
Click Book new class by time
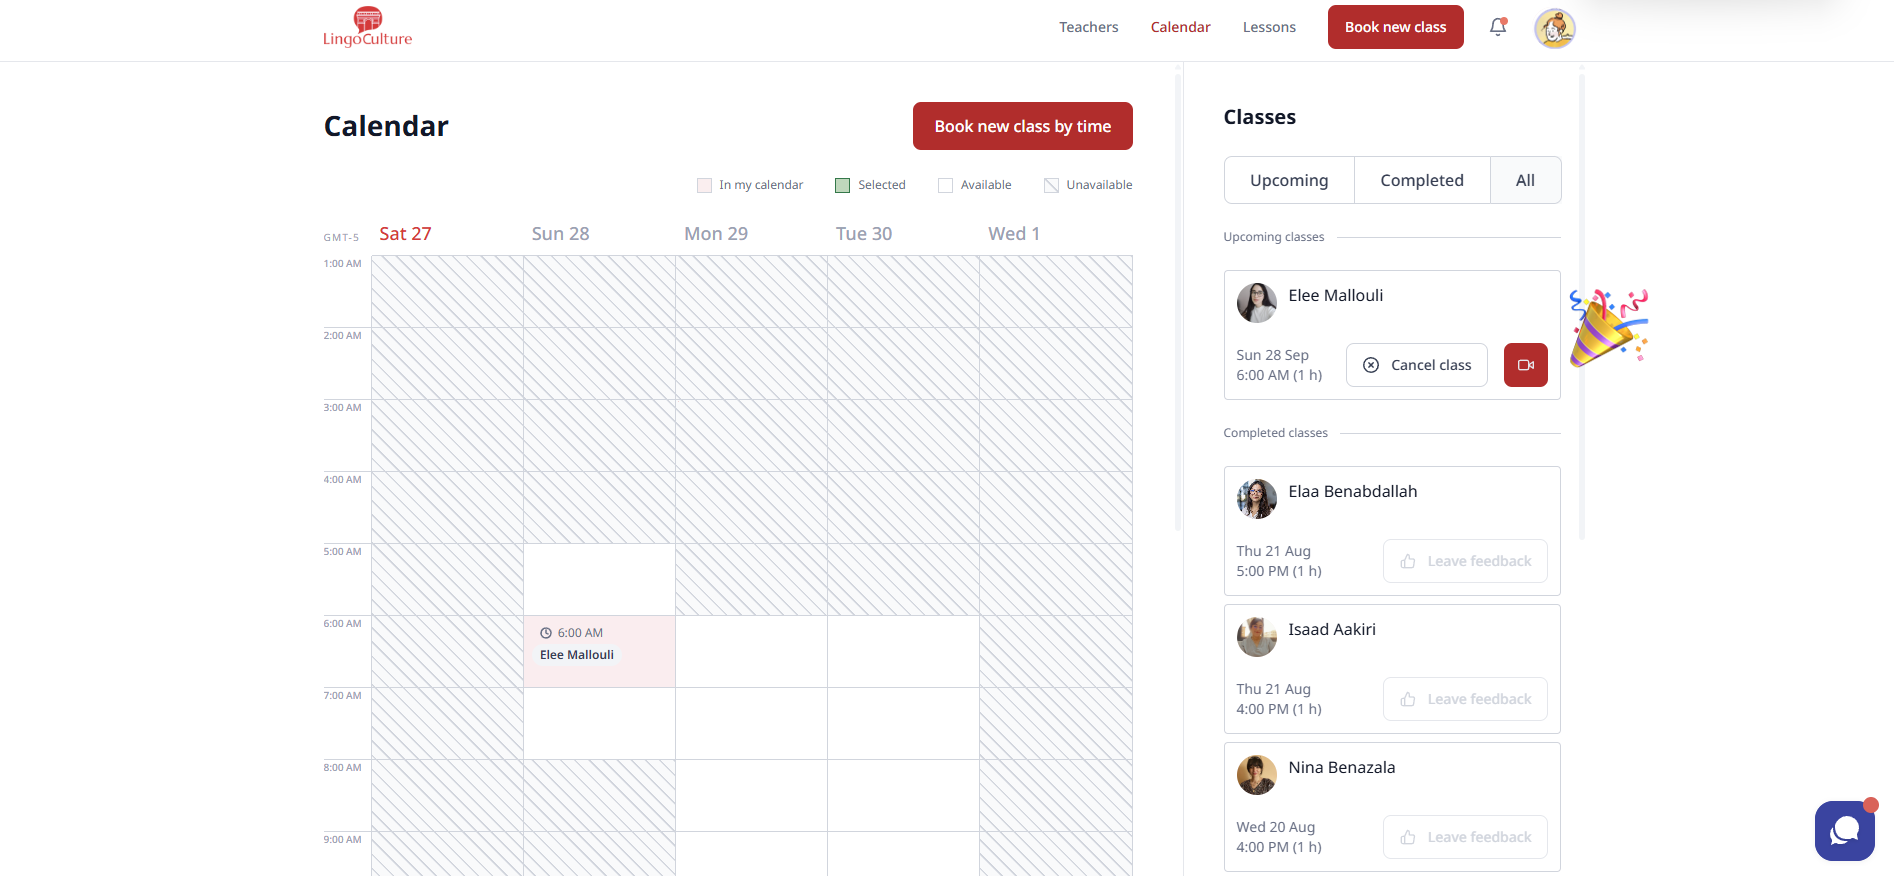(1023, 126)
